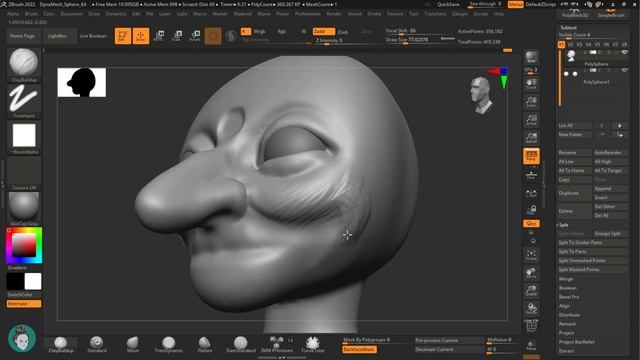Click the lock camera icon
640x360 pixels.
click(x=531, y=210)
